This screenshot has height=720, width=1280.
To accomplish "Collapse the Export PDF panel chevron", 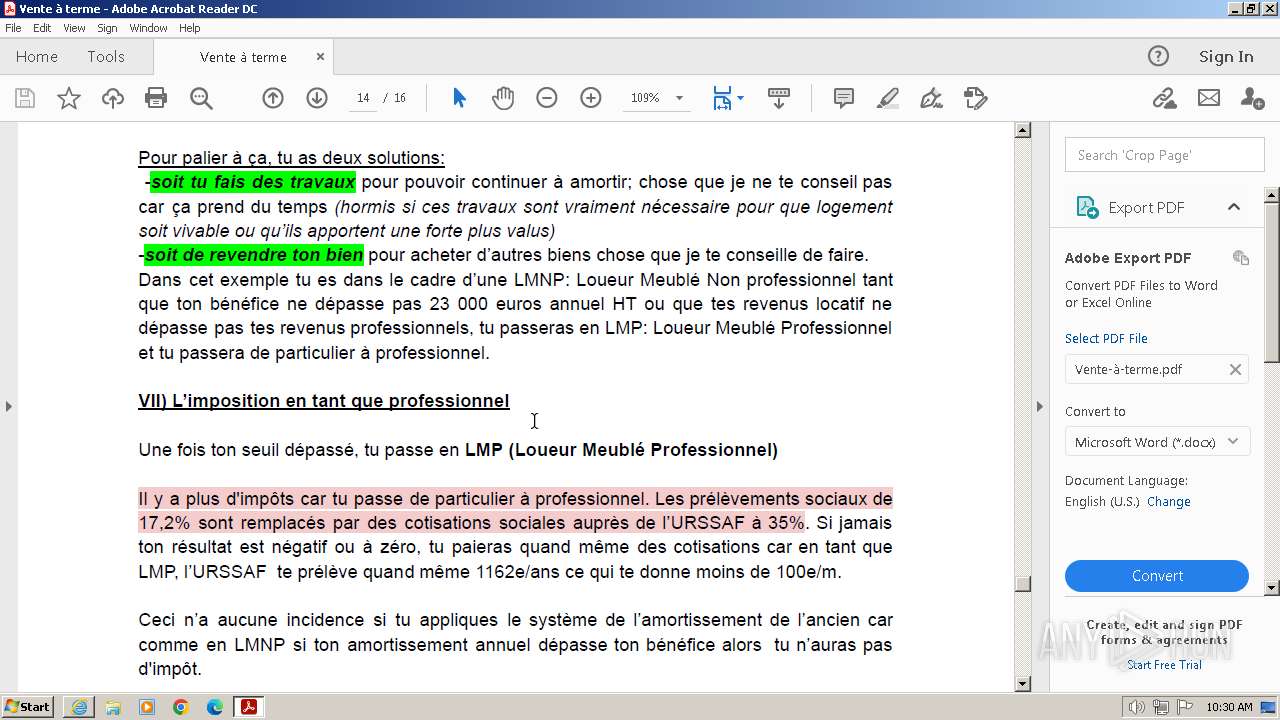I will 1234,207.
